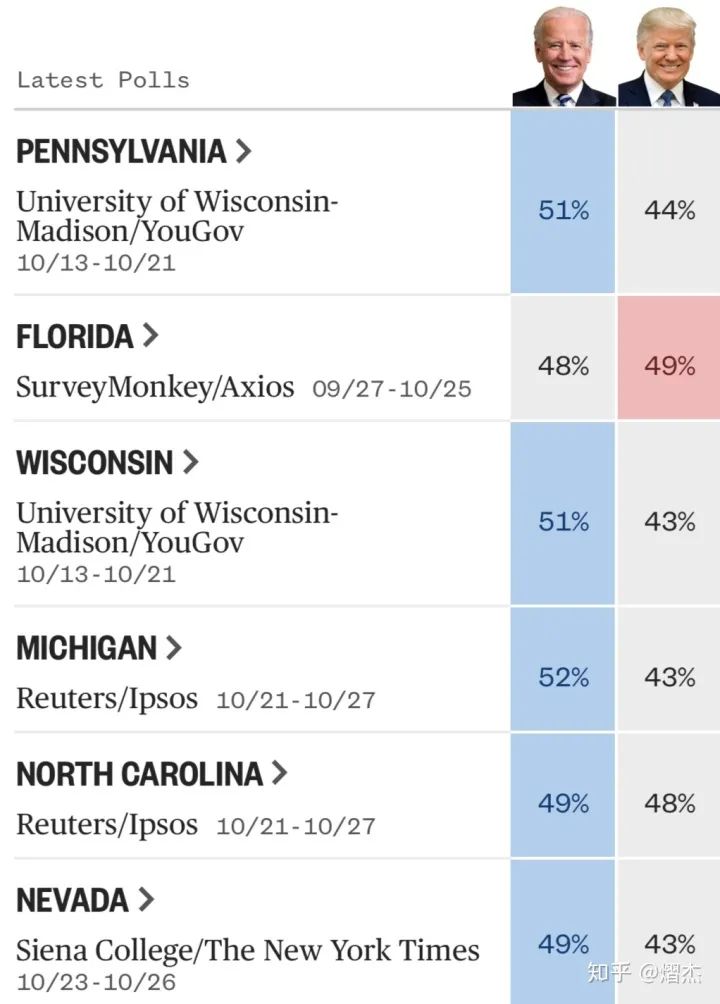The width and height of the screenshot is (720, 1004).
Task: Click Reuters/Ipsos in the Michigan row
Action: click(107, 698)
